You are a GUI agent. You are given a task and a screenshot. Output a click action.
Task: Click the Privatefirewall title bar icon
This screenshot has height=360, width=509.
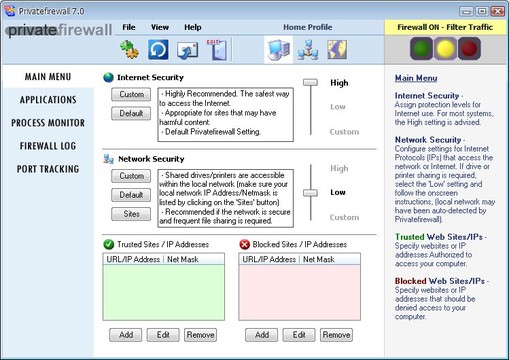pos(10,11)
